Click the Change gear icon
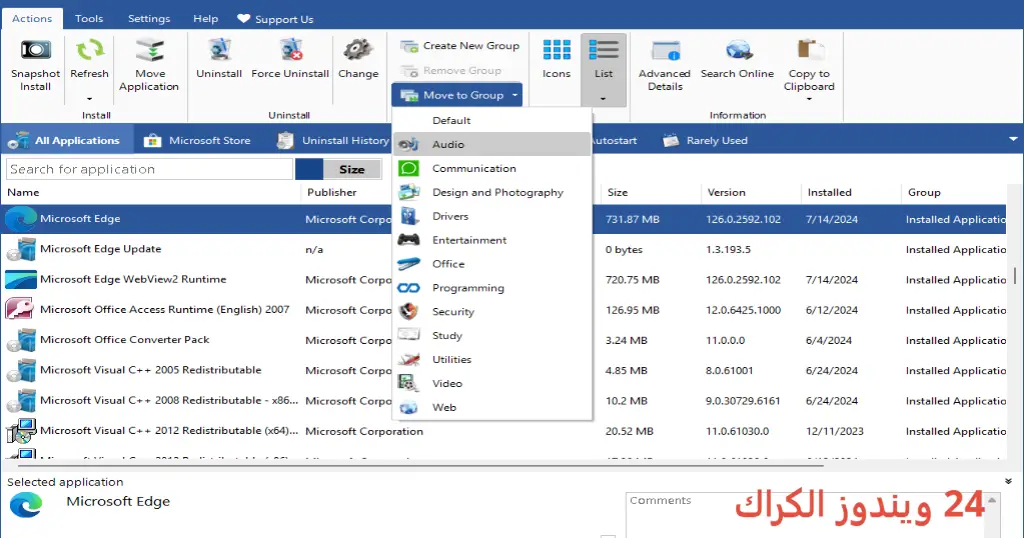Viewport: 1024px width, 538px height. pos(358,50)
